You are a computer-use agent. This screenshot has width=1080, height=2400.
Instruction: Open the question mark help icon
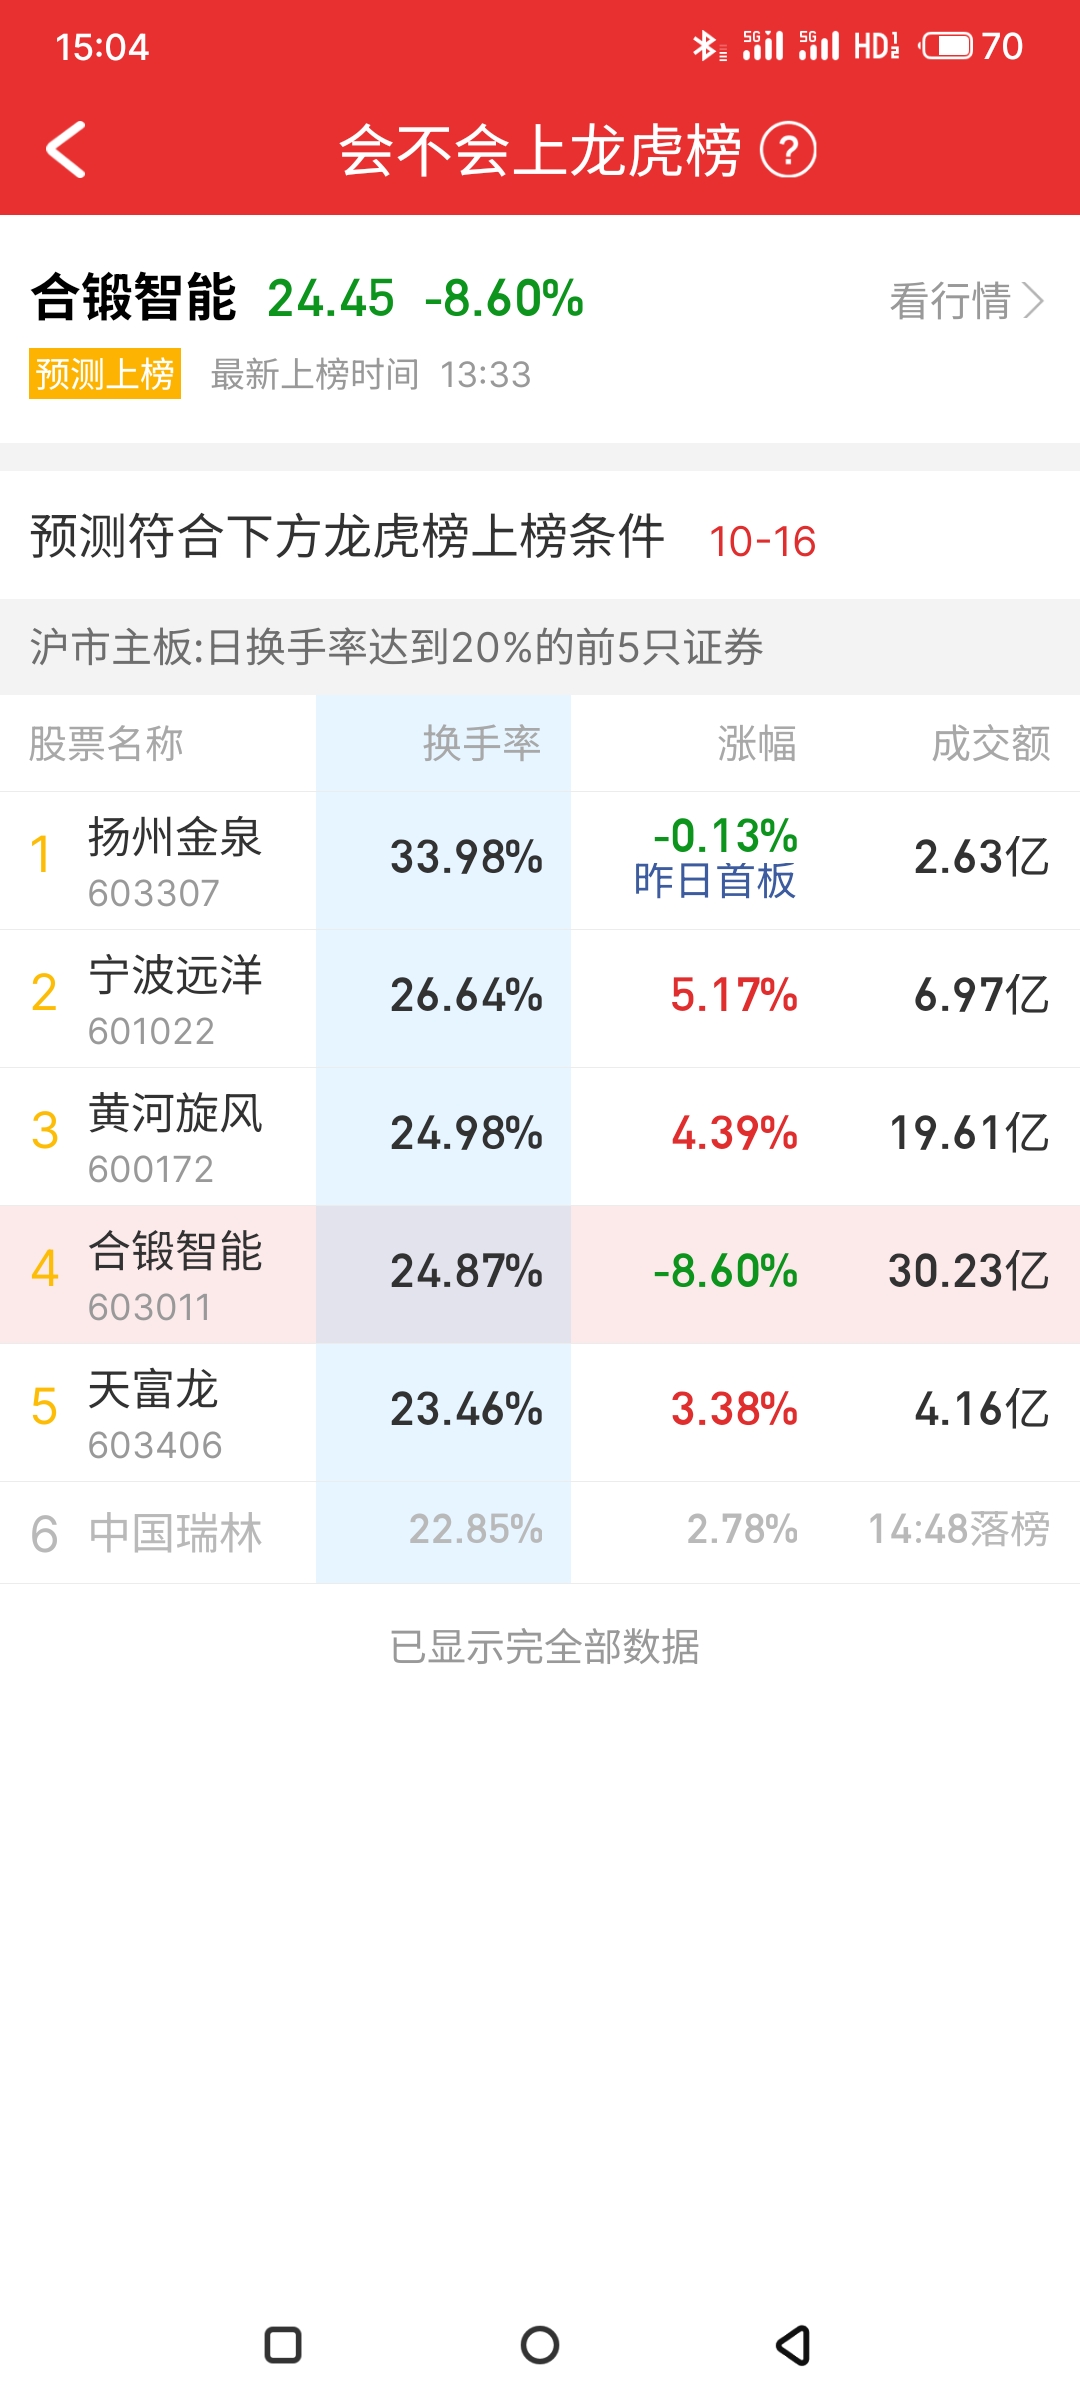(788, 151)
